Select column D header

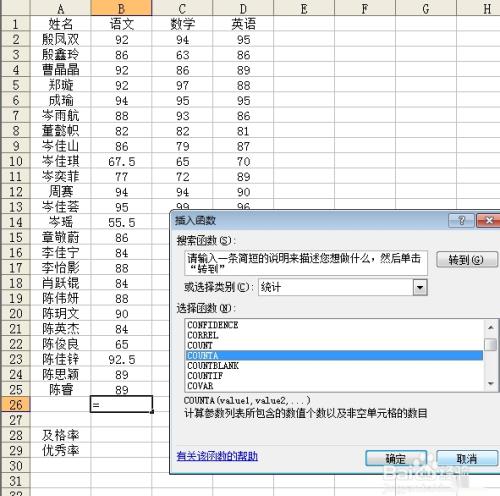pos(243,8)
